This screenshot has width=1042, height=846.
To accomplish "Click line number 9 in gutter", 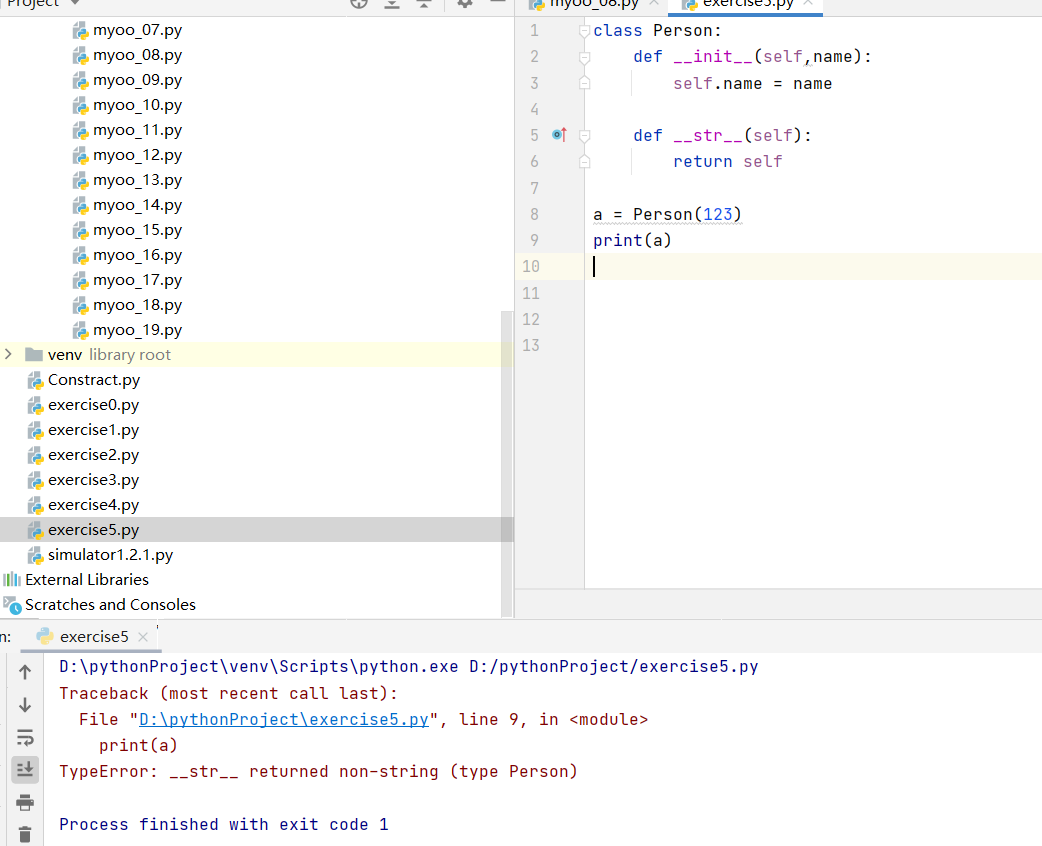I will (534, 240).
